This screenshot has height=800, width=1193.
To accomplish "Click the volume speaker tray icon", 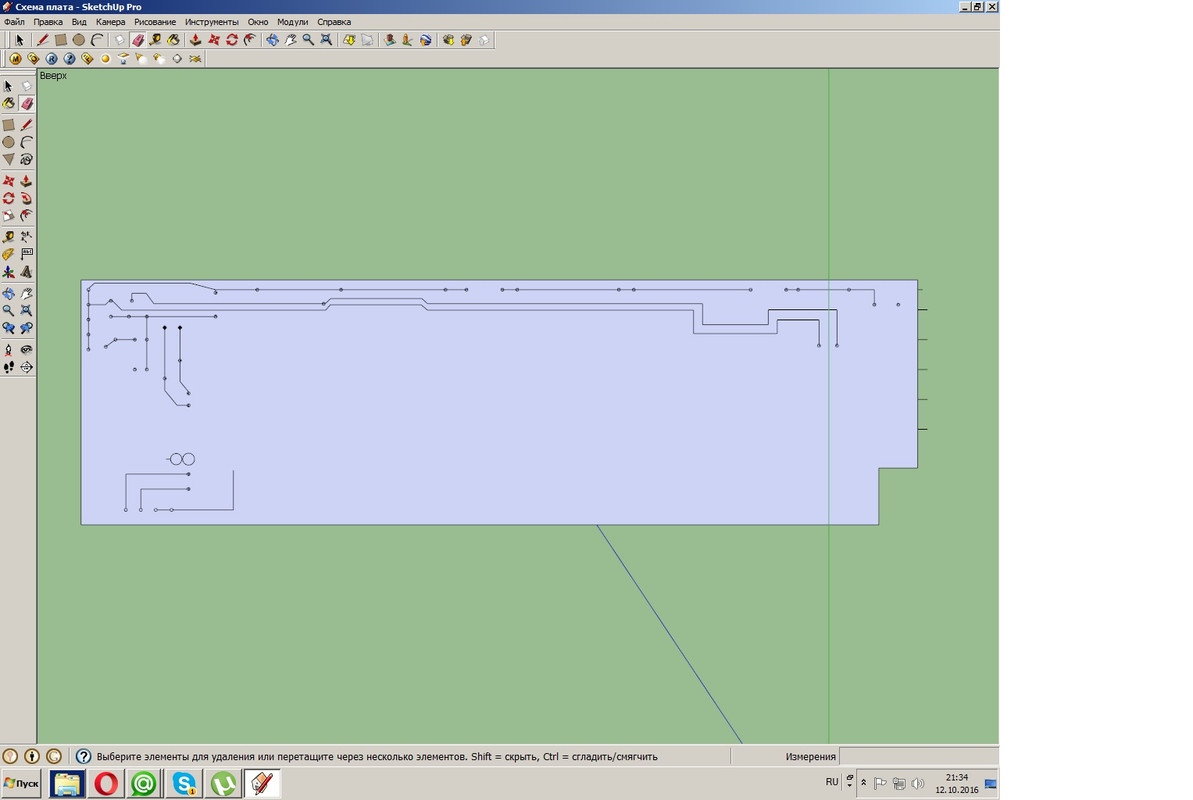I will [x=918, y=783].
